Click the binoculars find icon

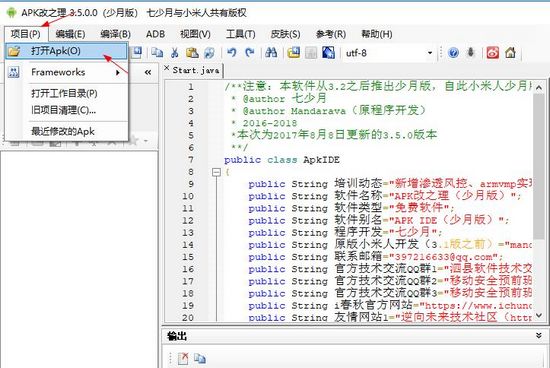271,53
